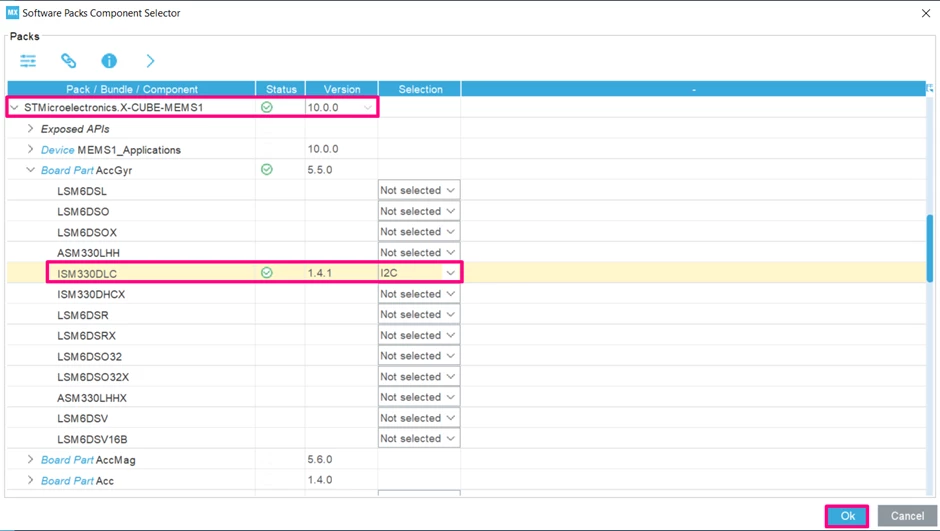940x531 pixels.
Task: Open the LSM6DSO selection dropdown
Action: click(419, 211)
